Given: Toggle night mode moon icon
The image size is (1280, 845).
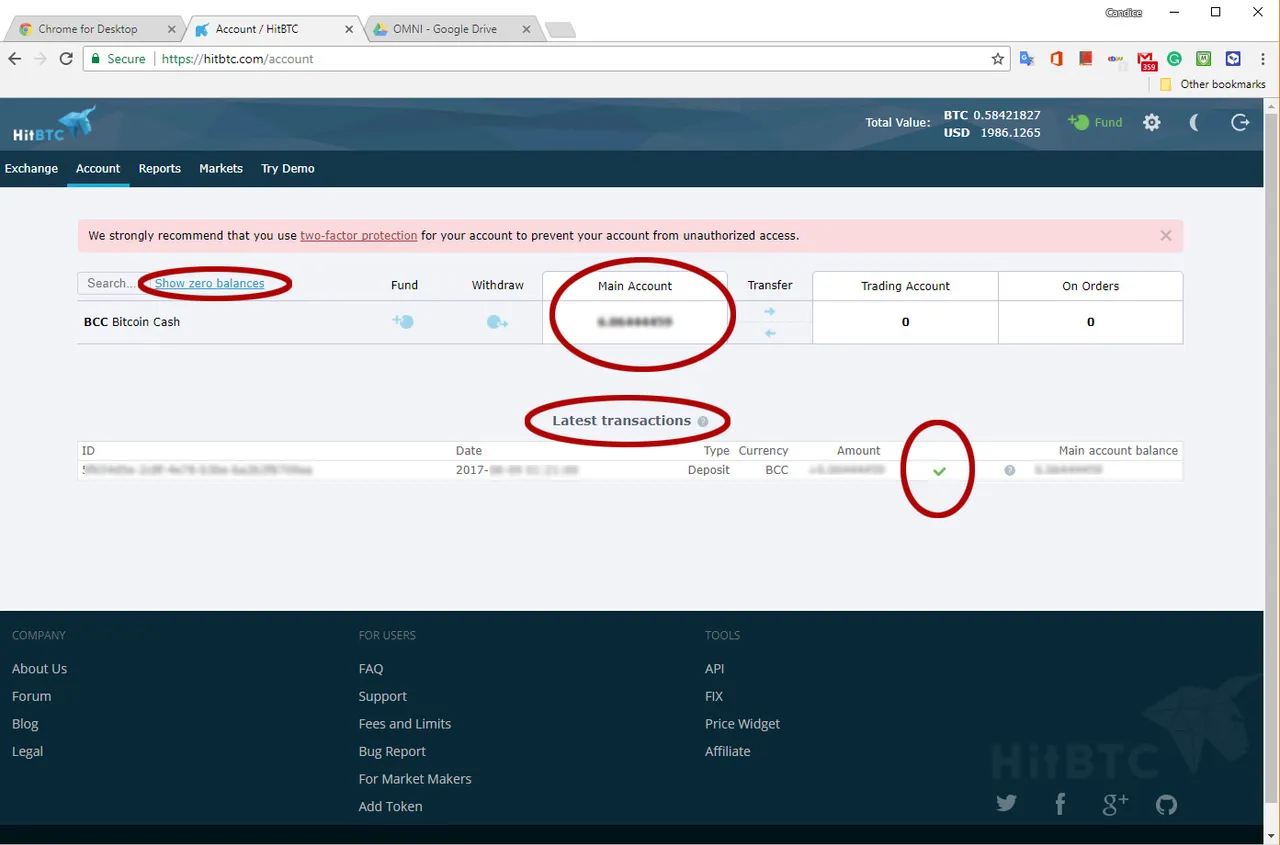Looking at the screenshot, I should (1195, 122).
